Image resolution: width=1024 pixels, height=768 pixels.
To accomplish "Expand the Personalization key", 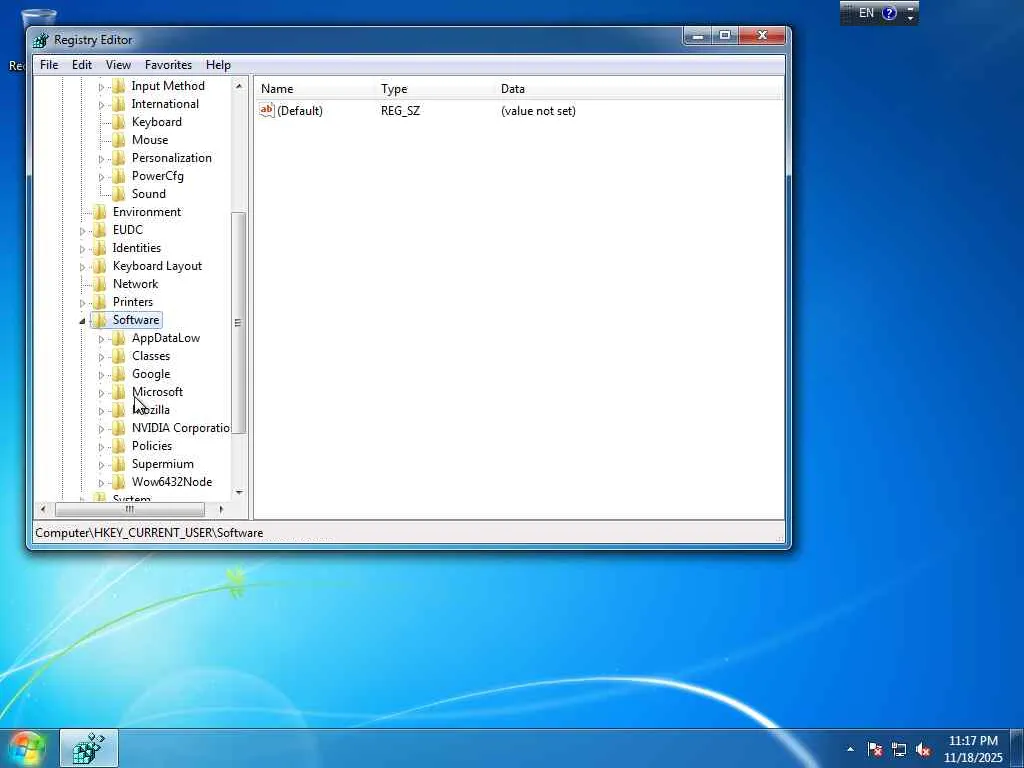I will coord(101,159).
